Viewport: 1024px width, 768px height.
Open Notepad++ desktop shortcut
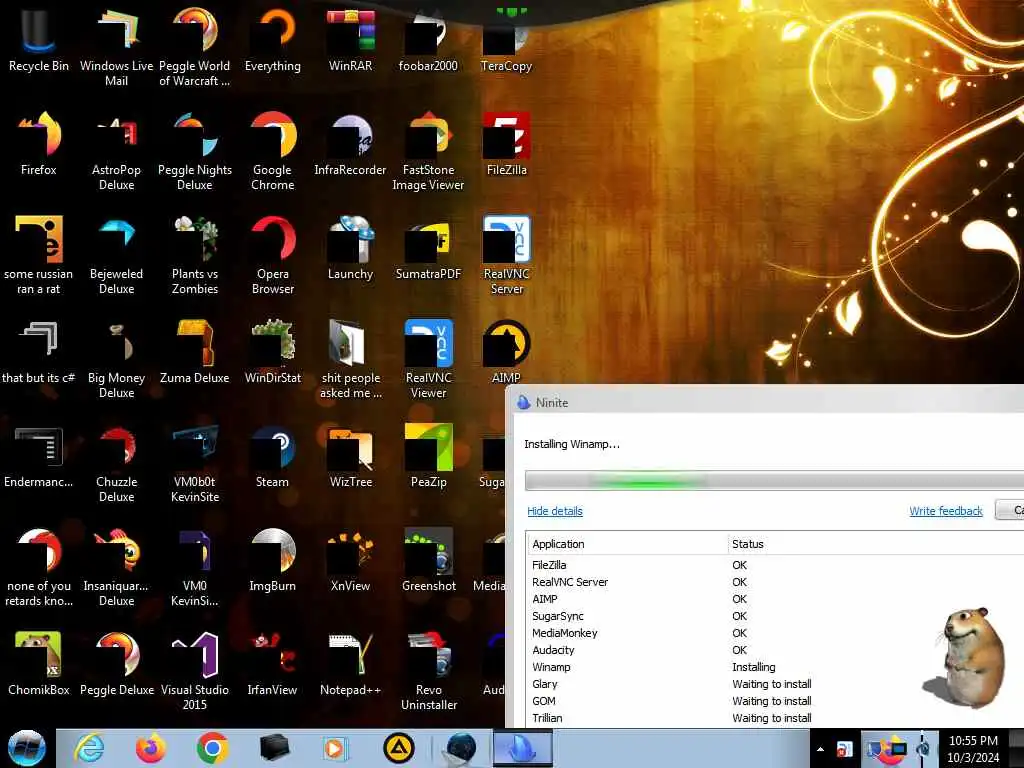point(351,664)
